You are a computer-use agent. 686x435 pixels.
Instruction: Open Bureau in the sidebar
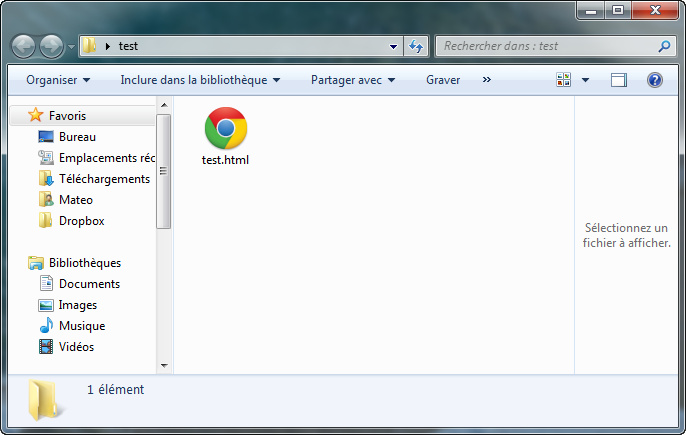pyautogui.click(x=77, y=137)
